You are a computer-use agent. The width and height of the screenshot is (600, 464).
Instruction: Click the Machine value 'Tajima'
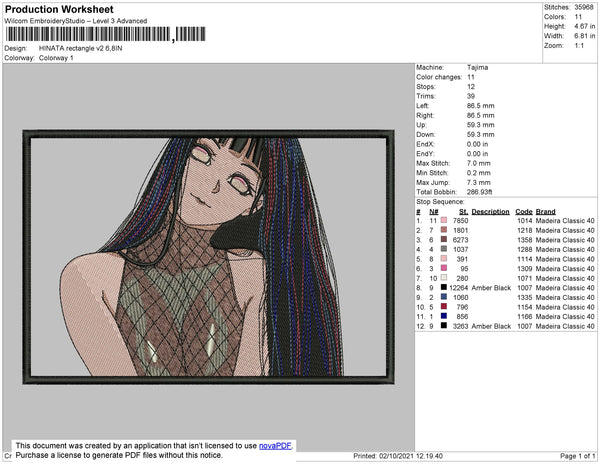coord(478,67)
